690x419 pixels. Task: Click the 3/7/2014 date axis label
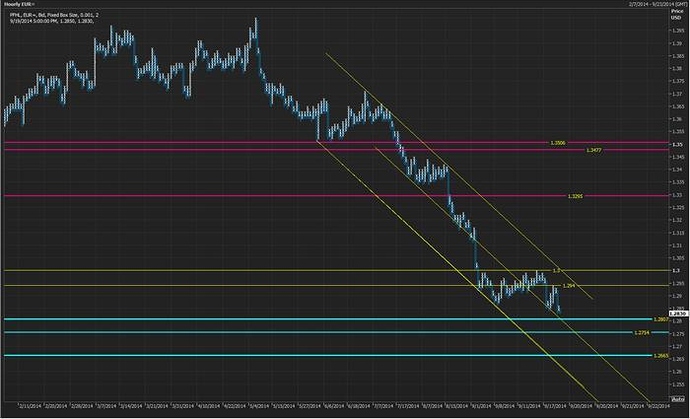pyautogui.click(x=106, y=404)
